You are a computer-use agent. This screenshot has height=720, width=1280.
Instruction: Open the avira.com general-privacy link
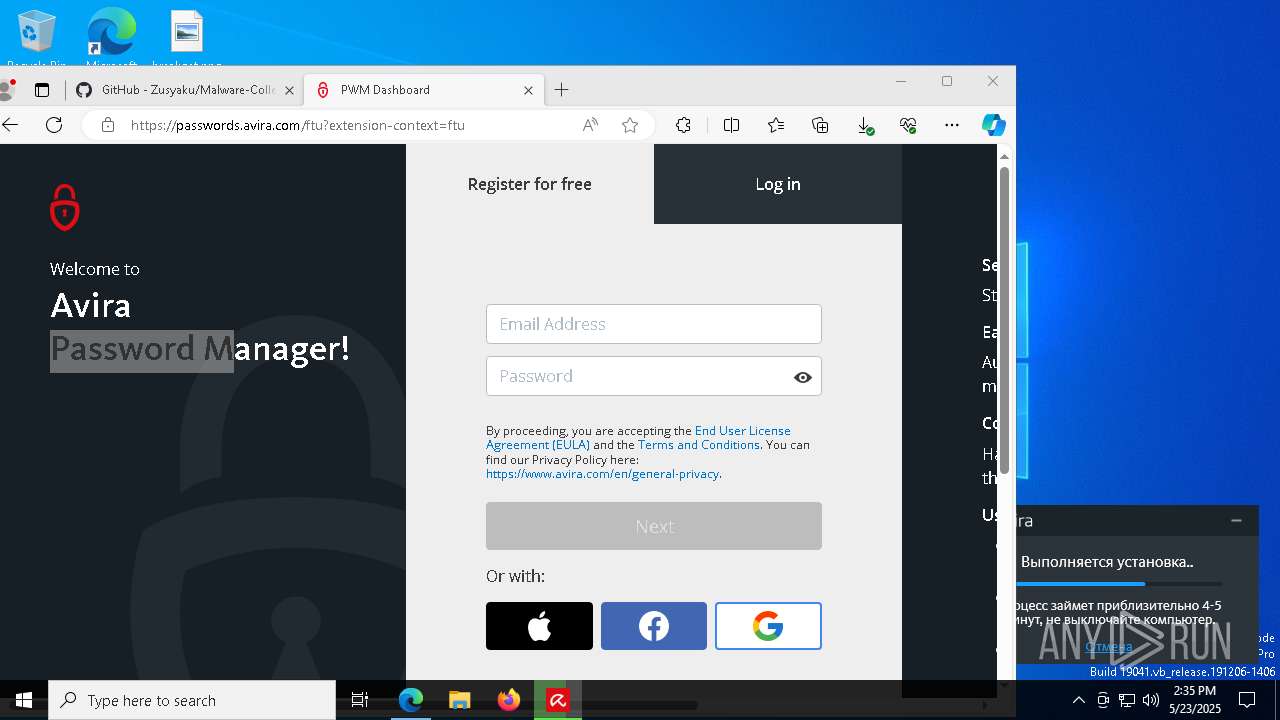602,474
